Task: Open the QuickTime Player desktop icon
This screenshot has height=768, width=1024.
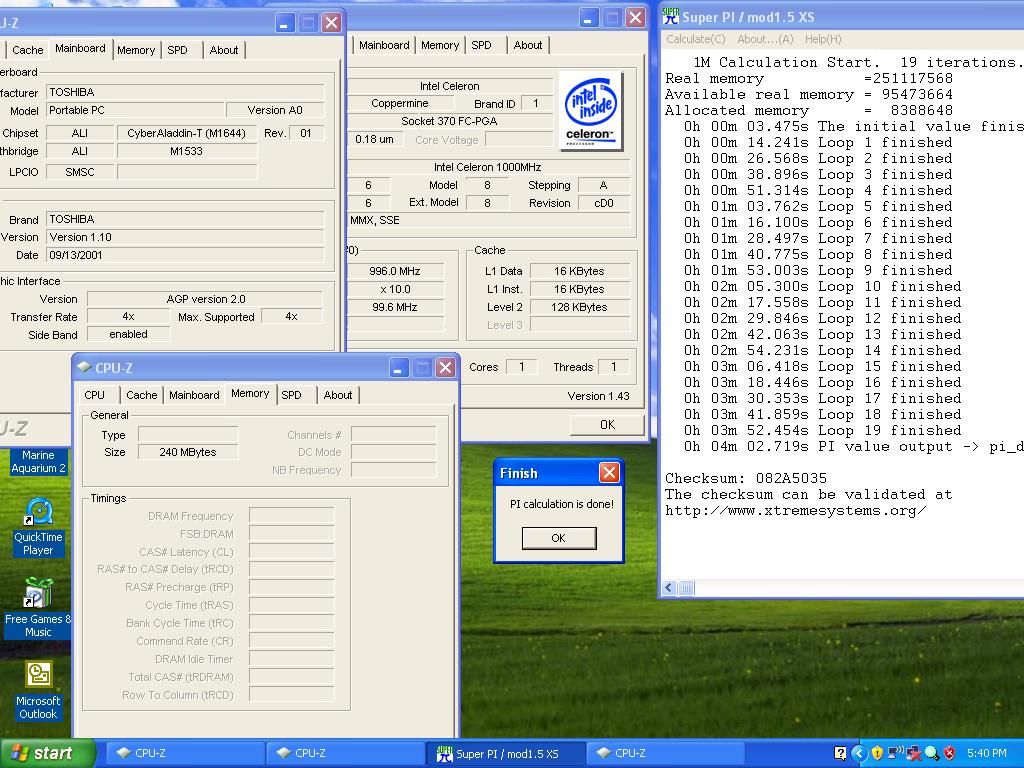Action: coord(39,526)
